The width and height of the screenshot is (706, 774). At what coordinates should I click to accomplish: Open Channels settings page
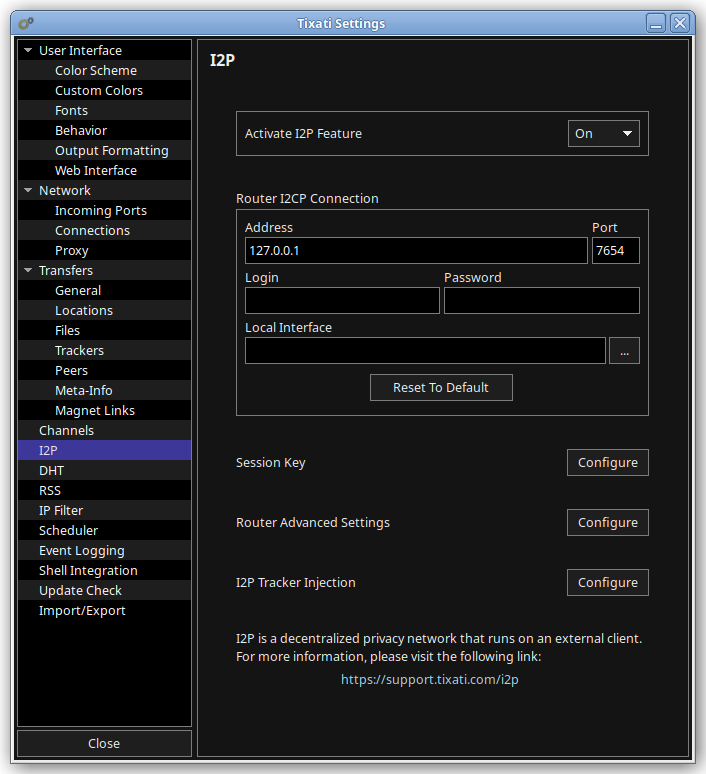[x=104, y=430]
